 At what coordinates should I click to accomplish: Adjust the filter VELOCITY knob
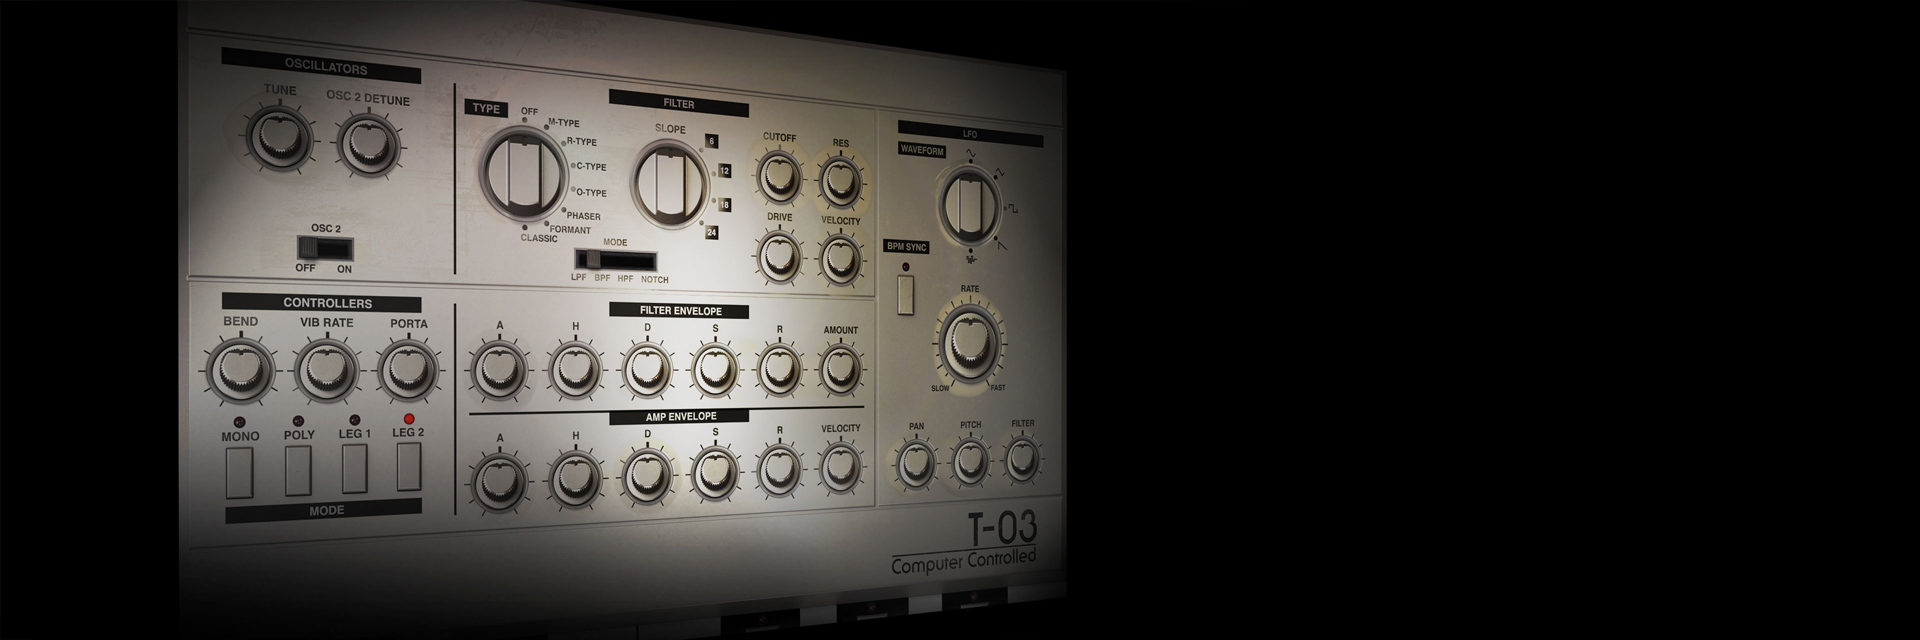point(840,258)
